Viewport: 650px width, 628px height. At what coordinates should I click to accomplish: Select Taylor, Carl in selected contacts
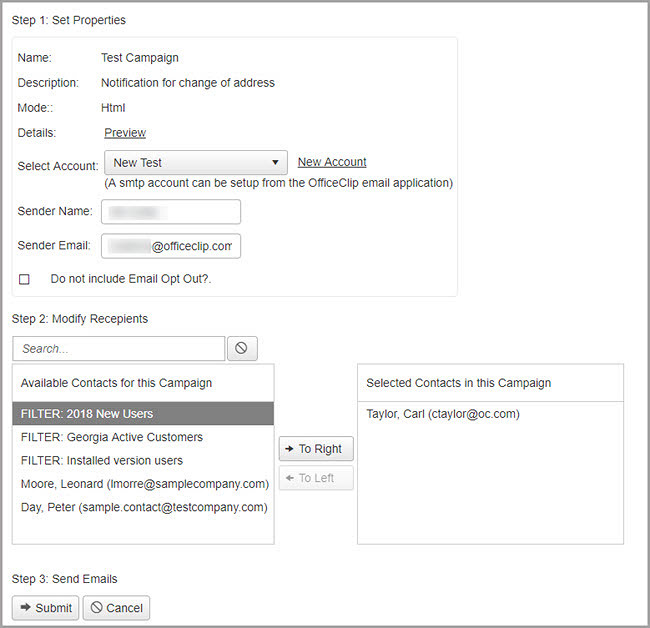click(442, 414)
